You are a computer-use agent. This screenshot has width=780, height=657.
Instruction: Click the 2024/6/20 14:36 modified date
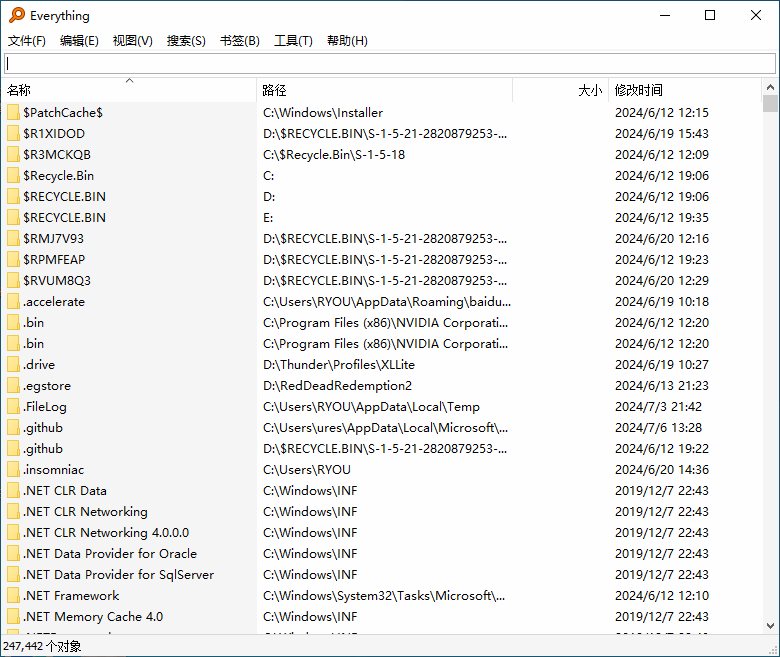pos(662,469)
